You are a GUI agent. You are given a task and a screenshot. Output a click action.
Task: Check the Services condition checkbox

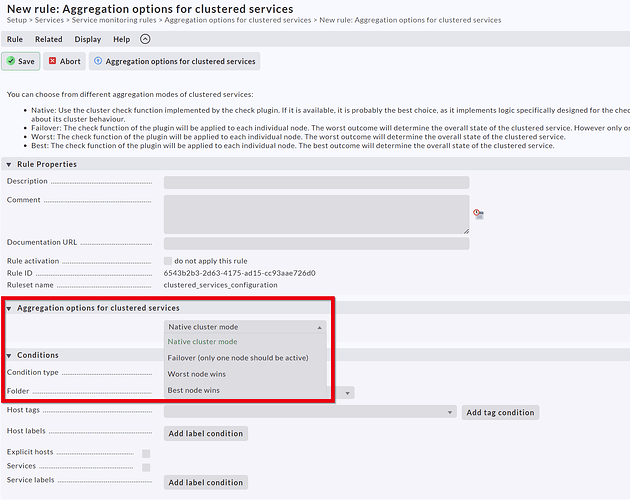coord(146,467)
